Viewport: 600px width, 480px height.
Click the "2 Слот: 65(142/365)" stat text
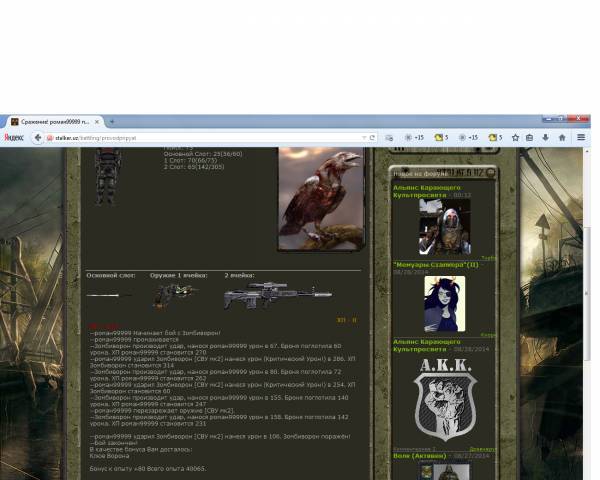coord(194,167)
